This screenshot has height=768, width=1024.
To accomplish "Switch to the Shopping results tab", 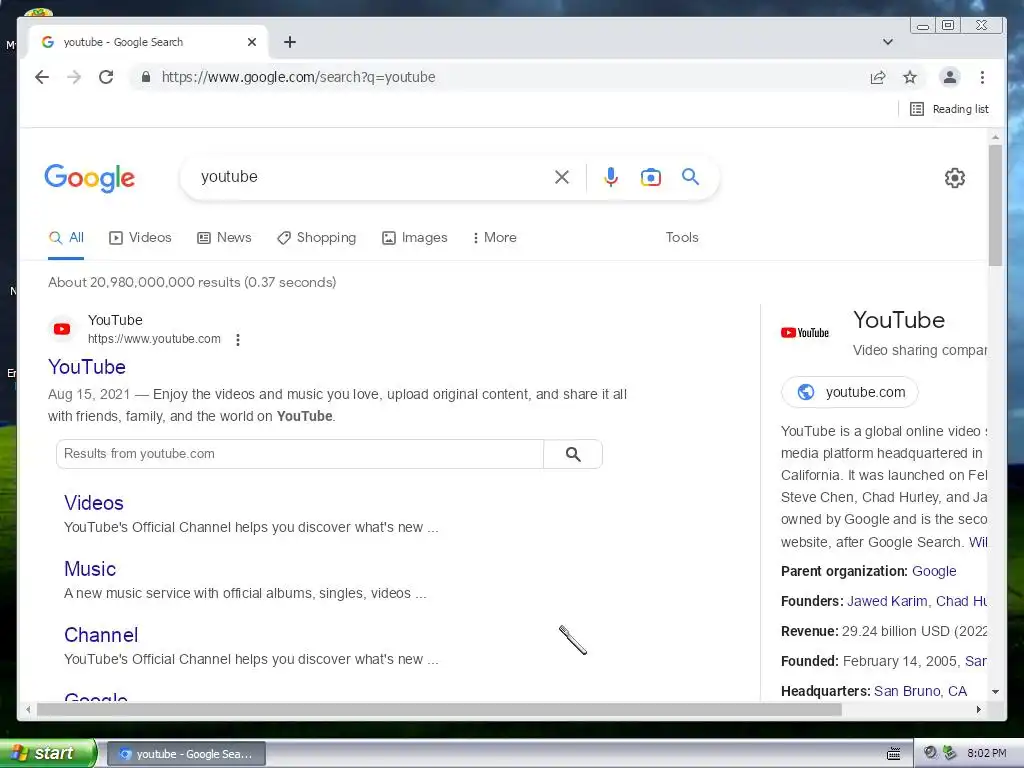I will click(x=317, y=238).
